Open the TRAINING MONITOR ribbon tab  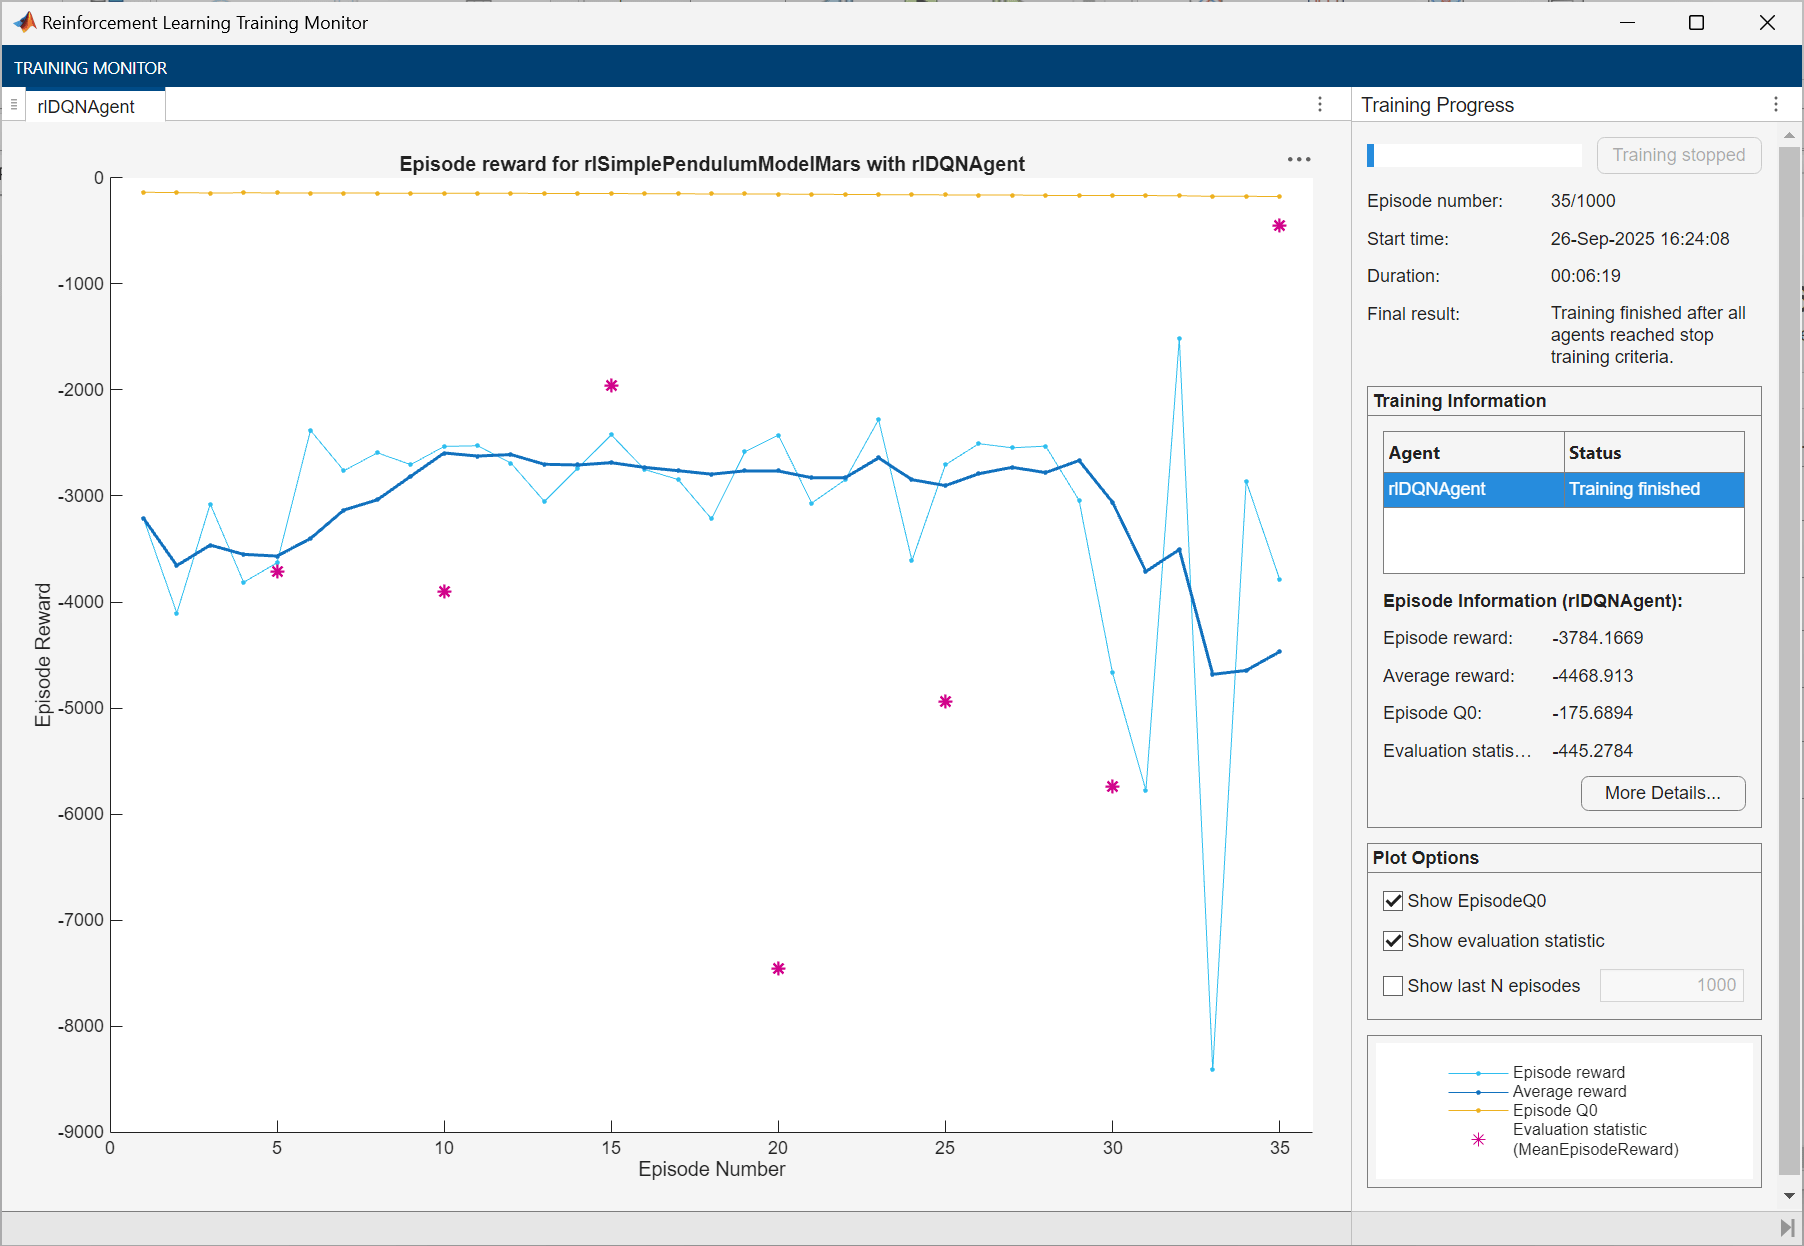click(x=91, y=68)
